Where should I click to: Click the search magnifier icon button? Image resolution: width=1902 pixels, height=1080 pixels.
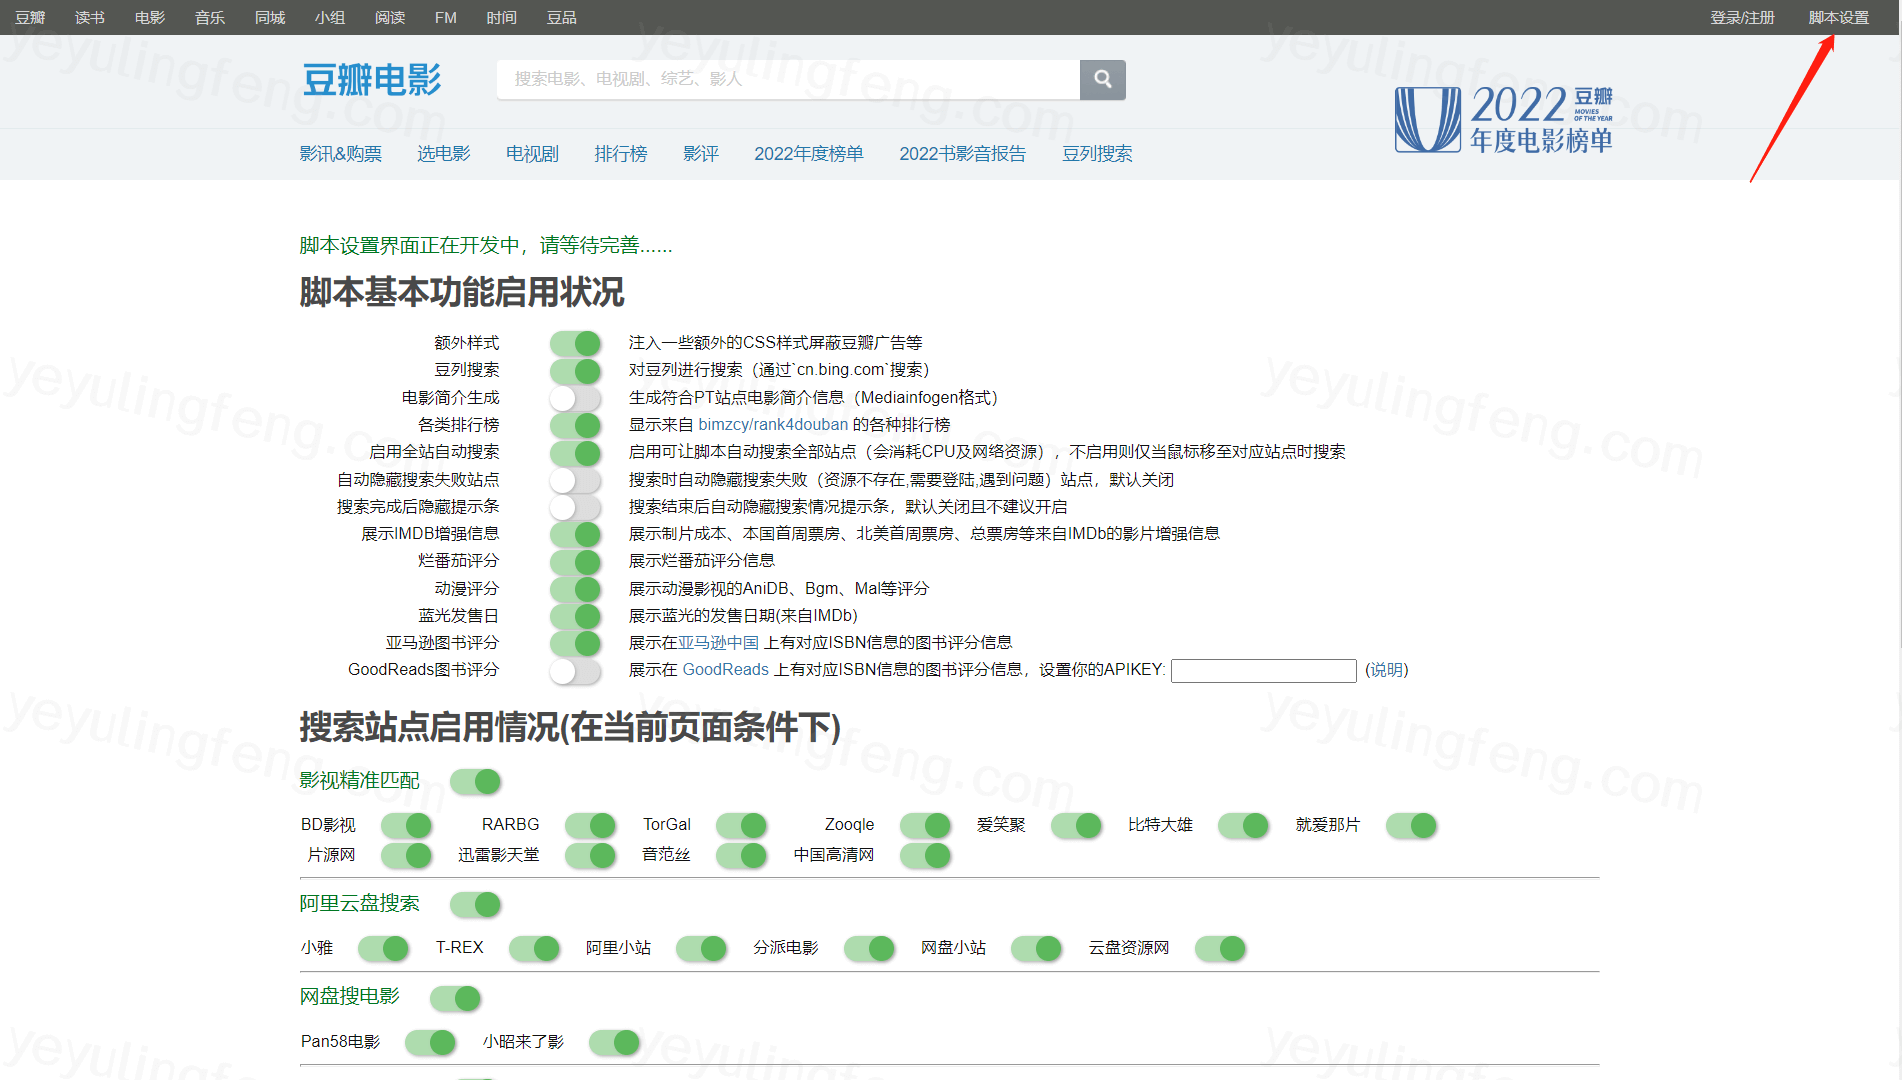pos(1102,79)
